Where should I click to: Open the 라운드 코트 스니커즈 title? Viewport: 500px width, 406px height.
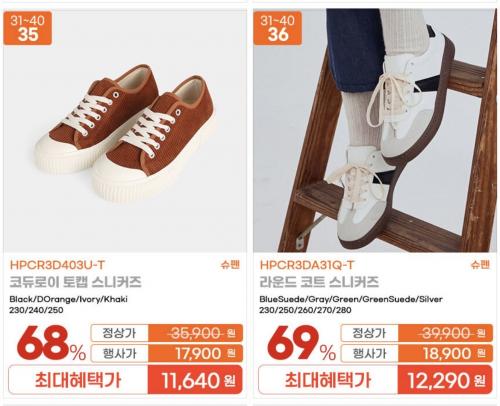click(319, 282)
